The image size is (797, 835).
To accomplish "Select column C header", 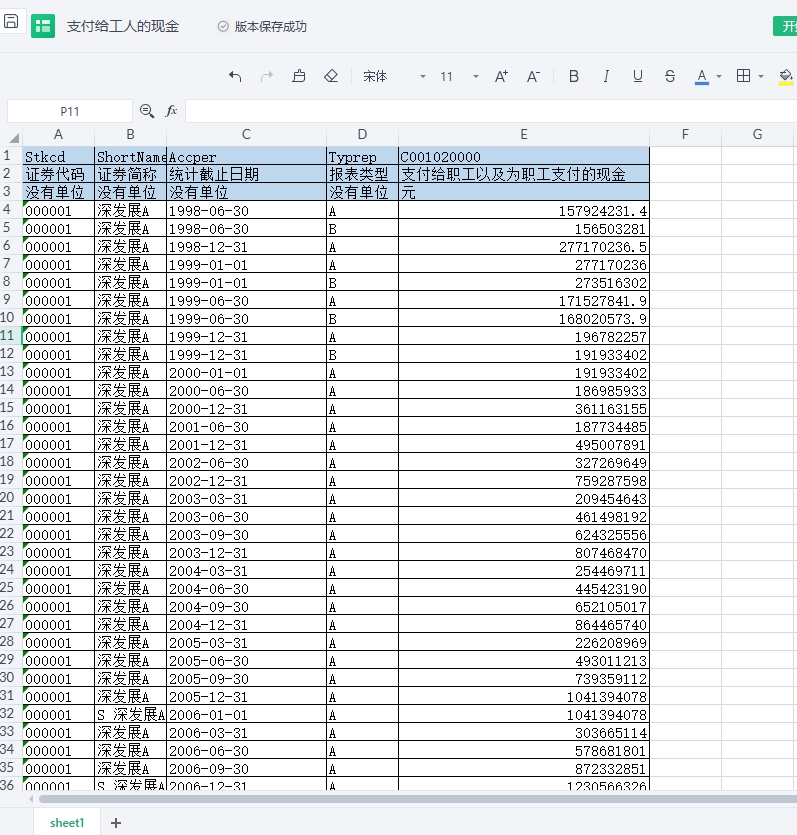I will pos(246,134).
